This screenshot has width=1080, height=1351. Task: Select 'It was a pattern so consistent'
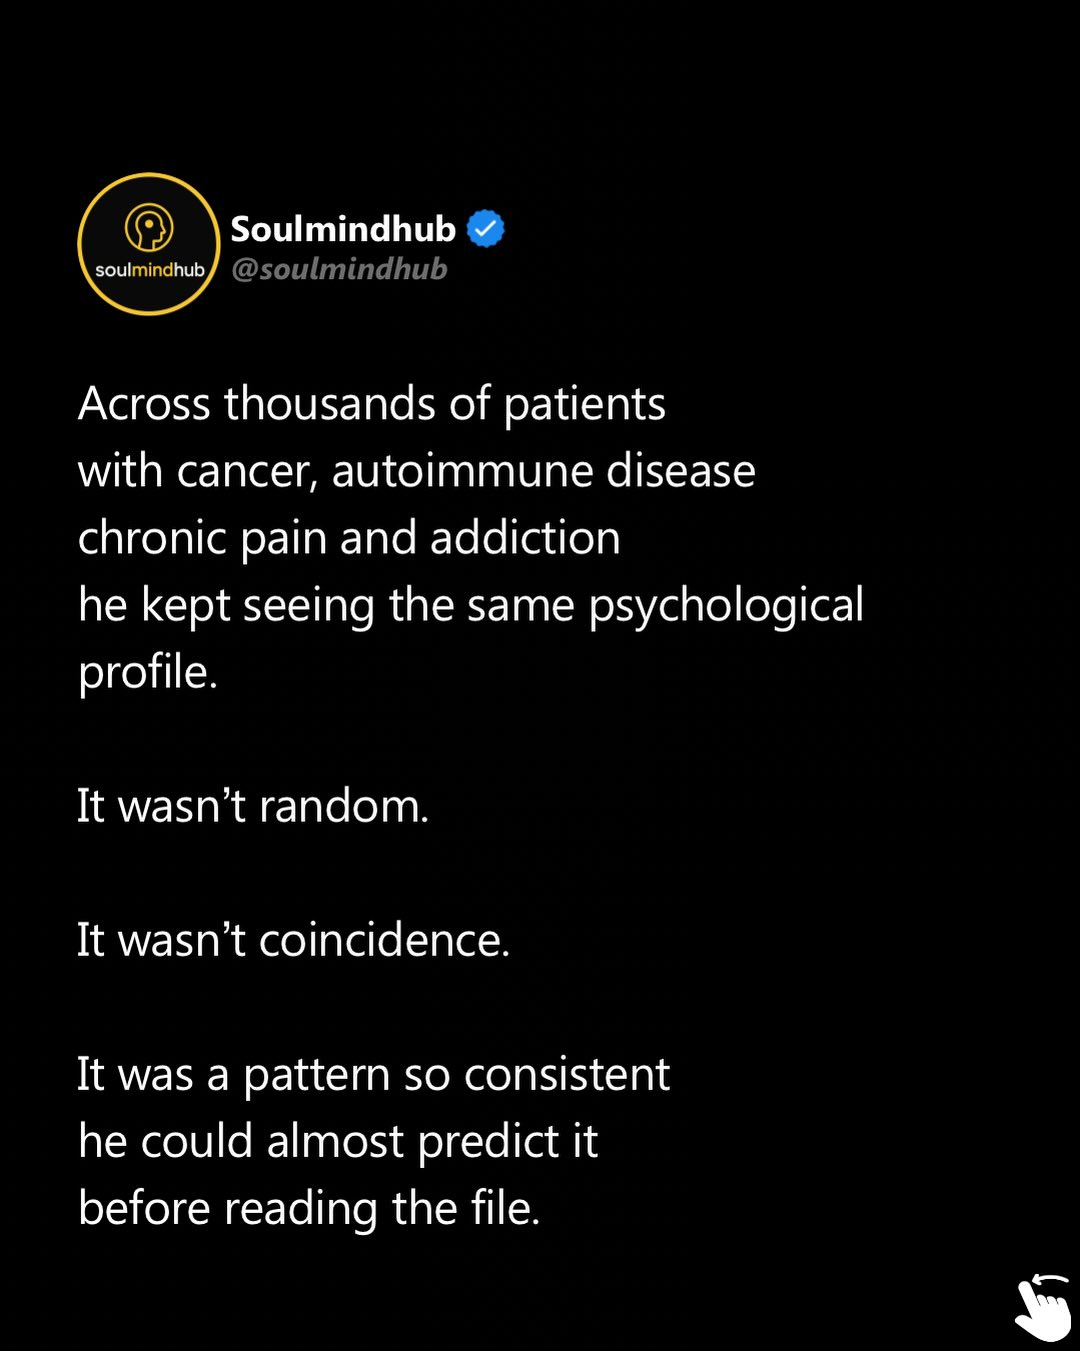pos(373,1076)
